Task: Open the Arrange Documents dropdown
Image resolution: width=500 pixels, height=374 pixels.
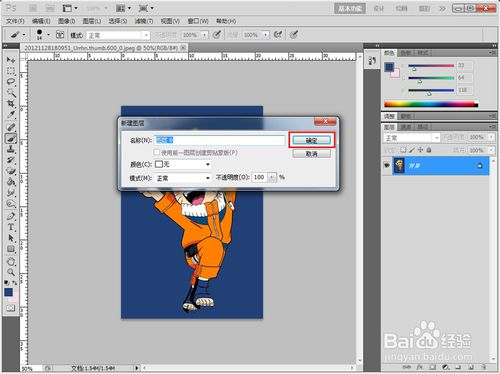Action: click(123, 8)
